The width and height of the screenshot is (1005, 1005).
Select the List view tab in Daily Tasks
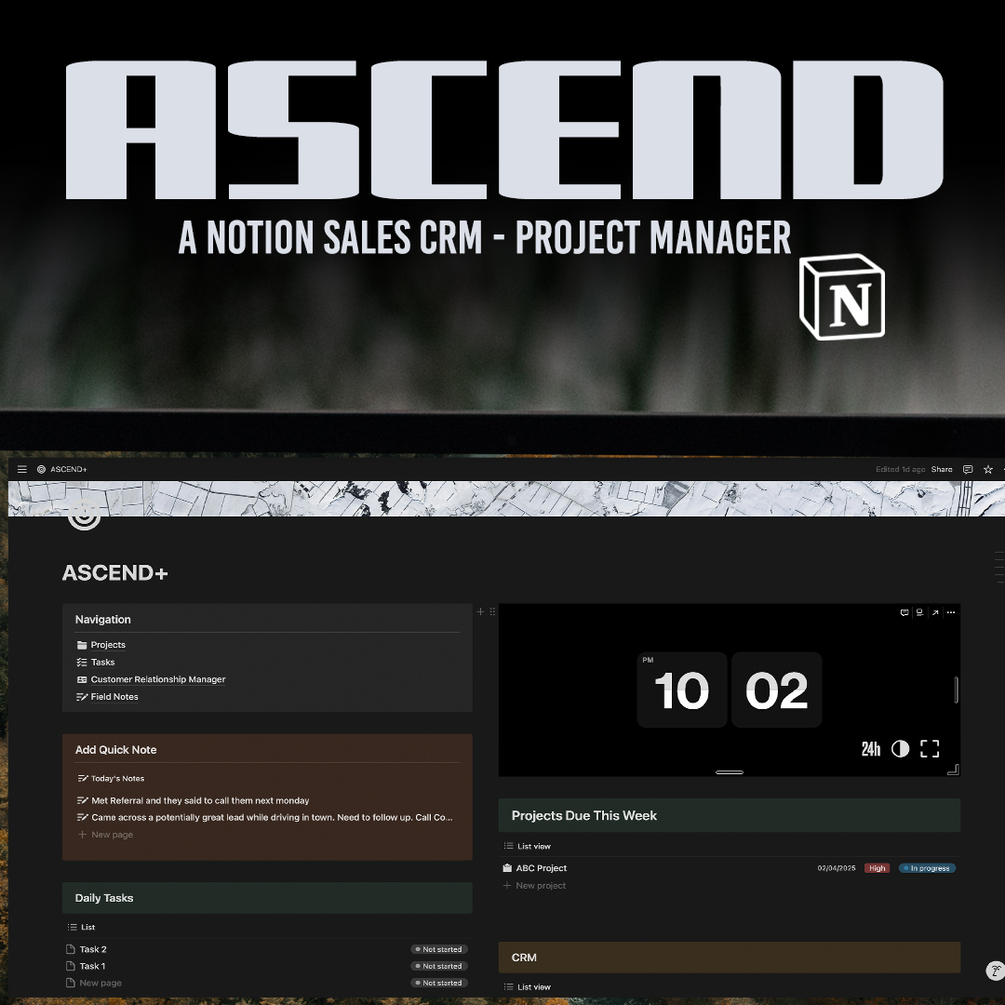81,927
